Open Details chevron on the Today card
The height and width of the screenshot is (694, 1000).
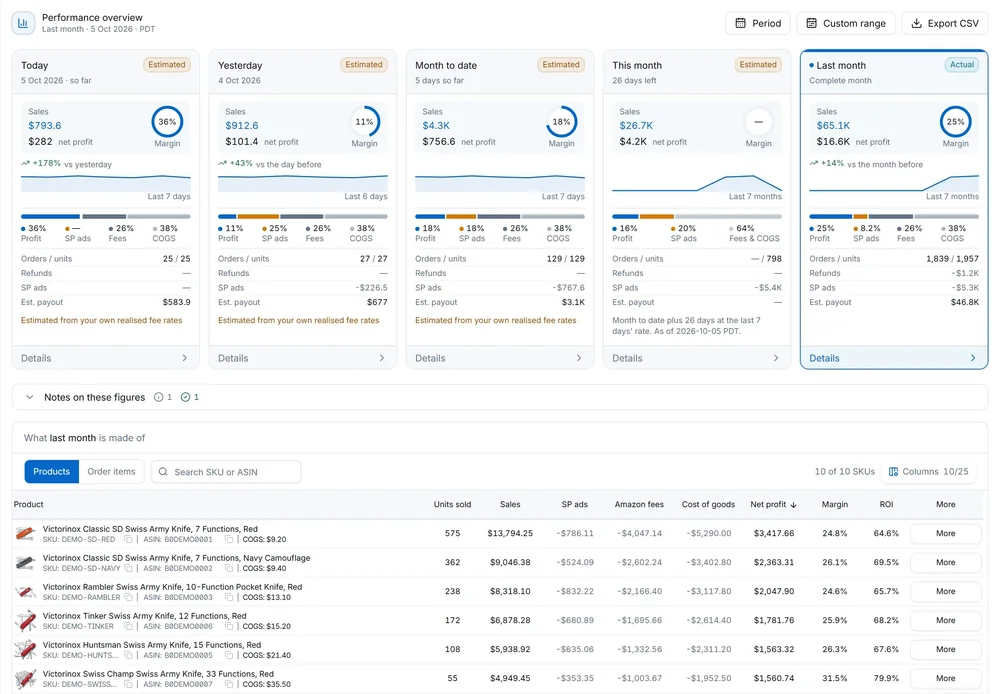[x=184, y=358]
